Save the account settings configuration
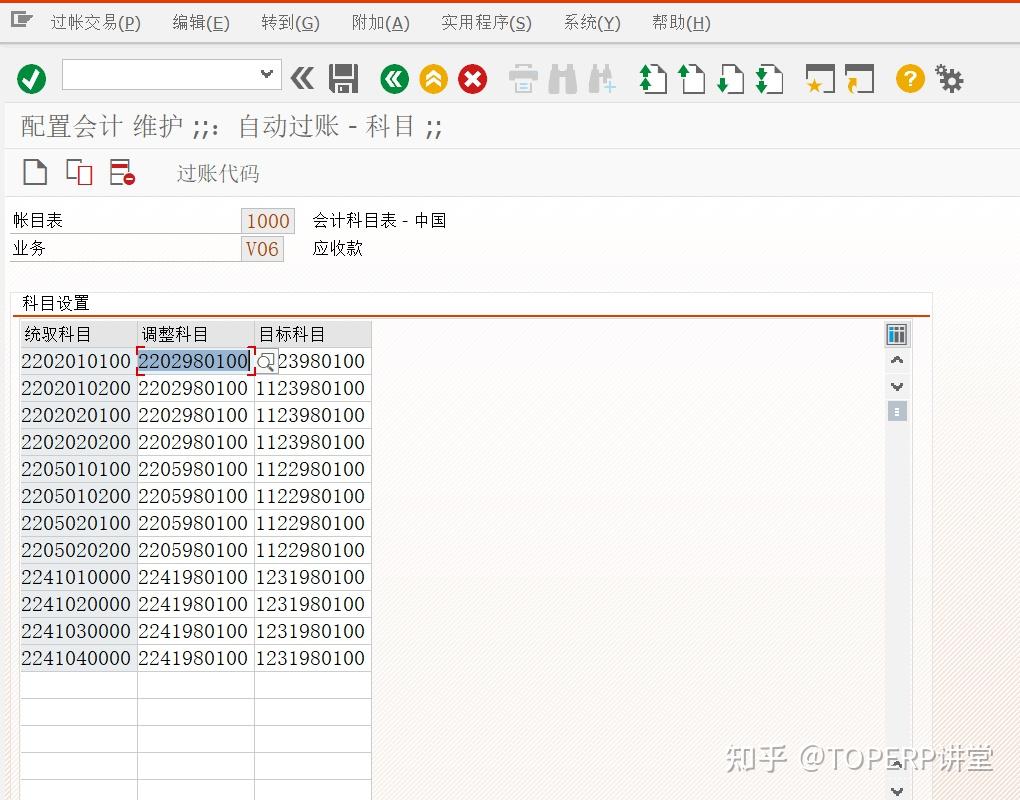Viewport: 1020px width, 800px height. point(344,79)
